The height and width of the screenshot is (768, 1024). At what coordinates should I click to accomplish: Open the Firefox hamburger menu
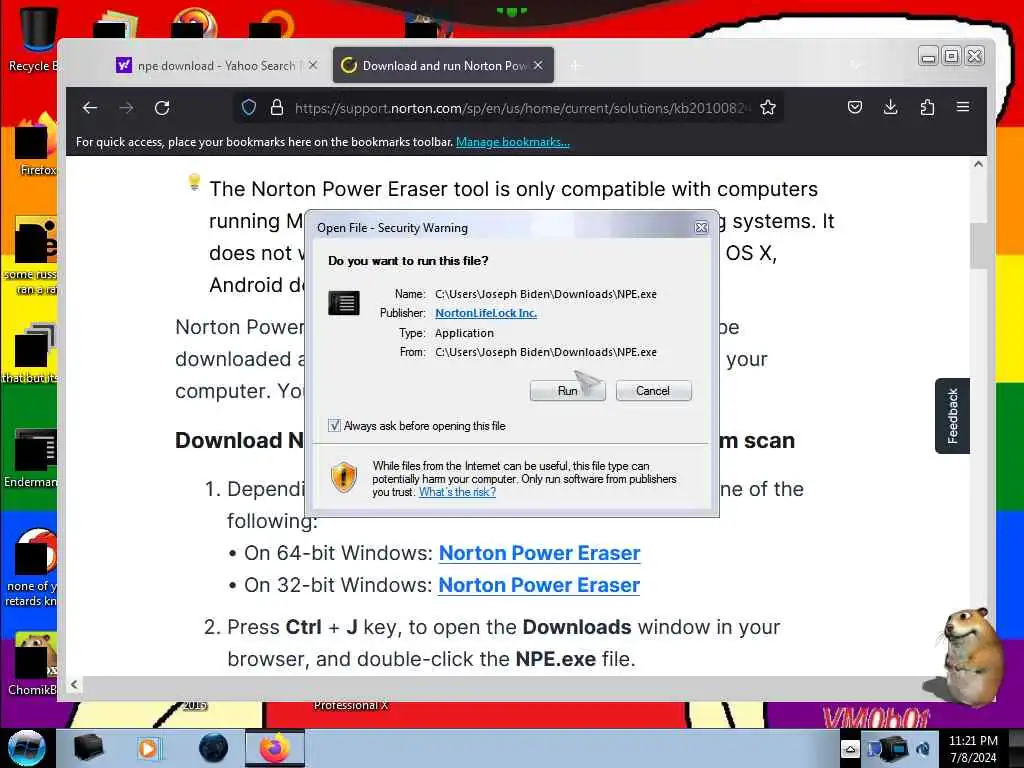pyautogui.click(x=963, y=107)
